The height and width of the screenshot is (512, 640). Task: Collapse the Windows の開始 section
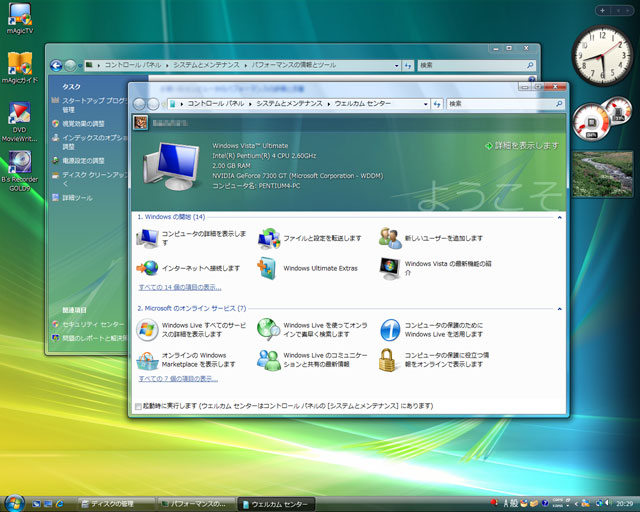(x=560, y=217)
